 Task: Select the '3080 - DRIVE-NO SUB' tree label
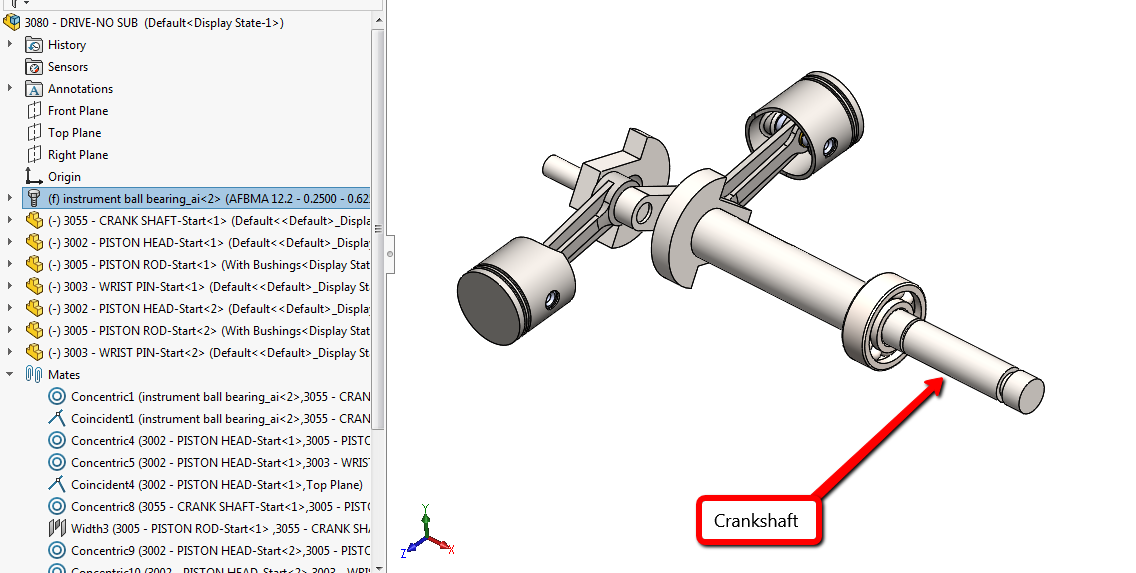point(81,22)
